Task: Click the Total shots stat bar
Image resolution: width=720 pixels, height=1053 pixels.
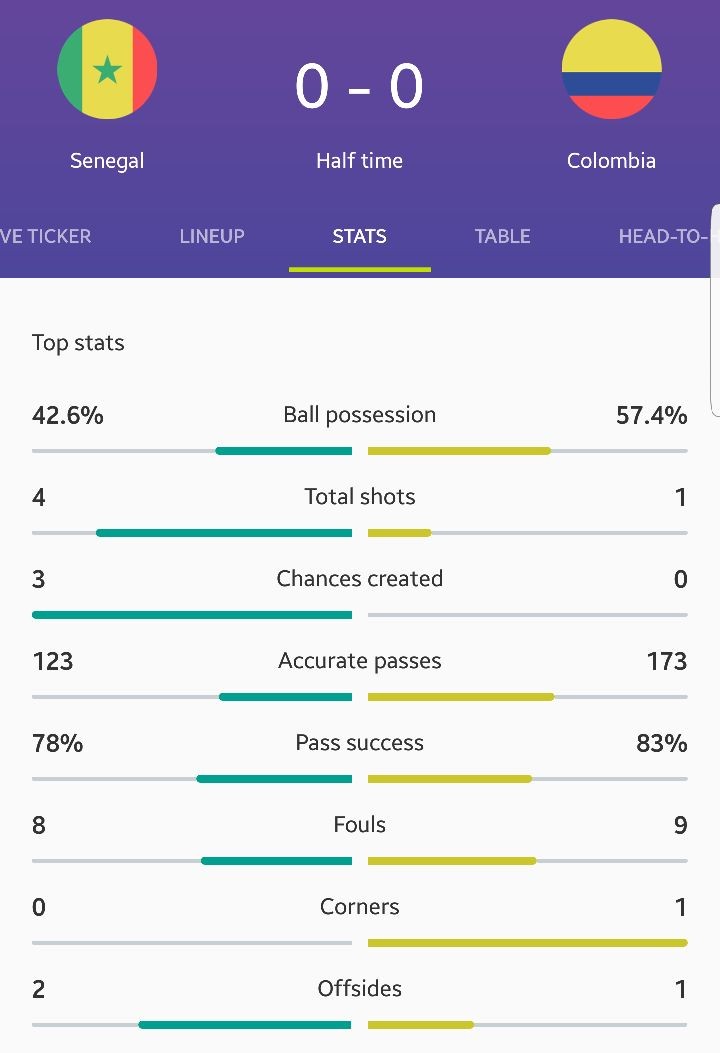Action: [359, 533]
